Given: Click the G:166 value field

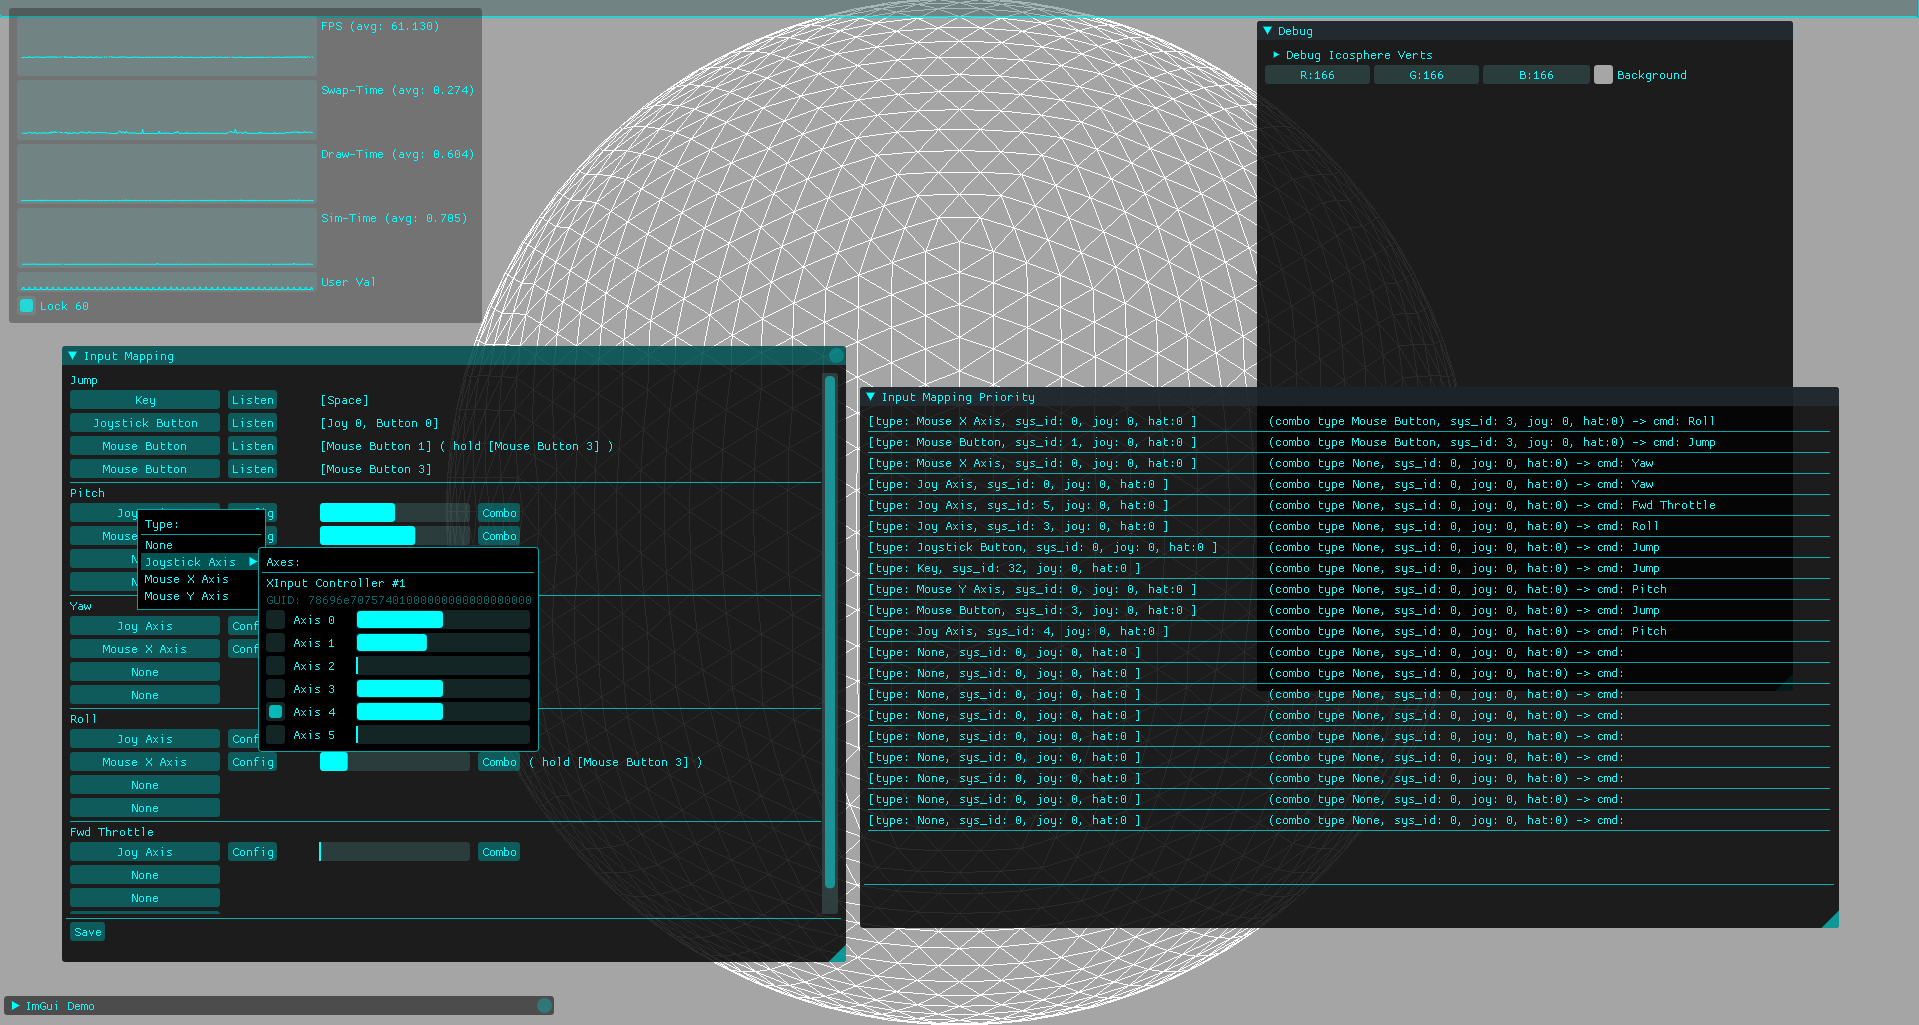Looking at the screenshot, I should coord(1426,75).
